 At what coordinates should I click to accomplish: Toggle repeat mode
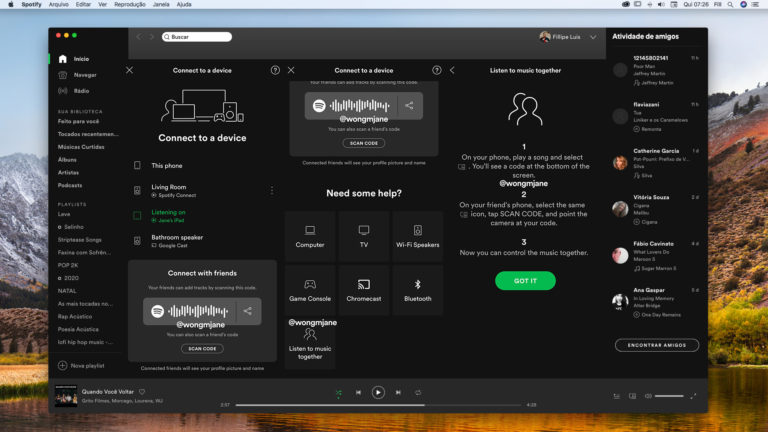pyautogui.click(x=418, y=392)
